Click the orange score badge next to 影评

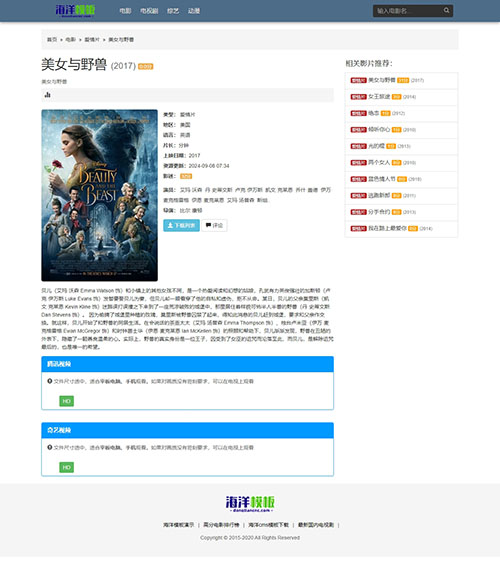pyautogui.click(x=186, y=176)
